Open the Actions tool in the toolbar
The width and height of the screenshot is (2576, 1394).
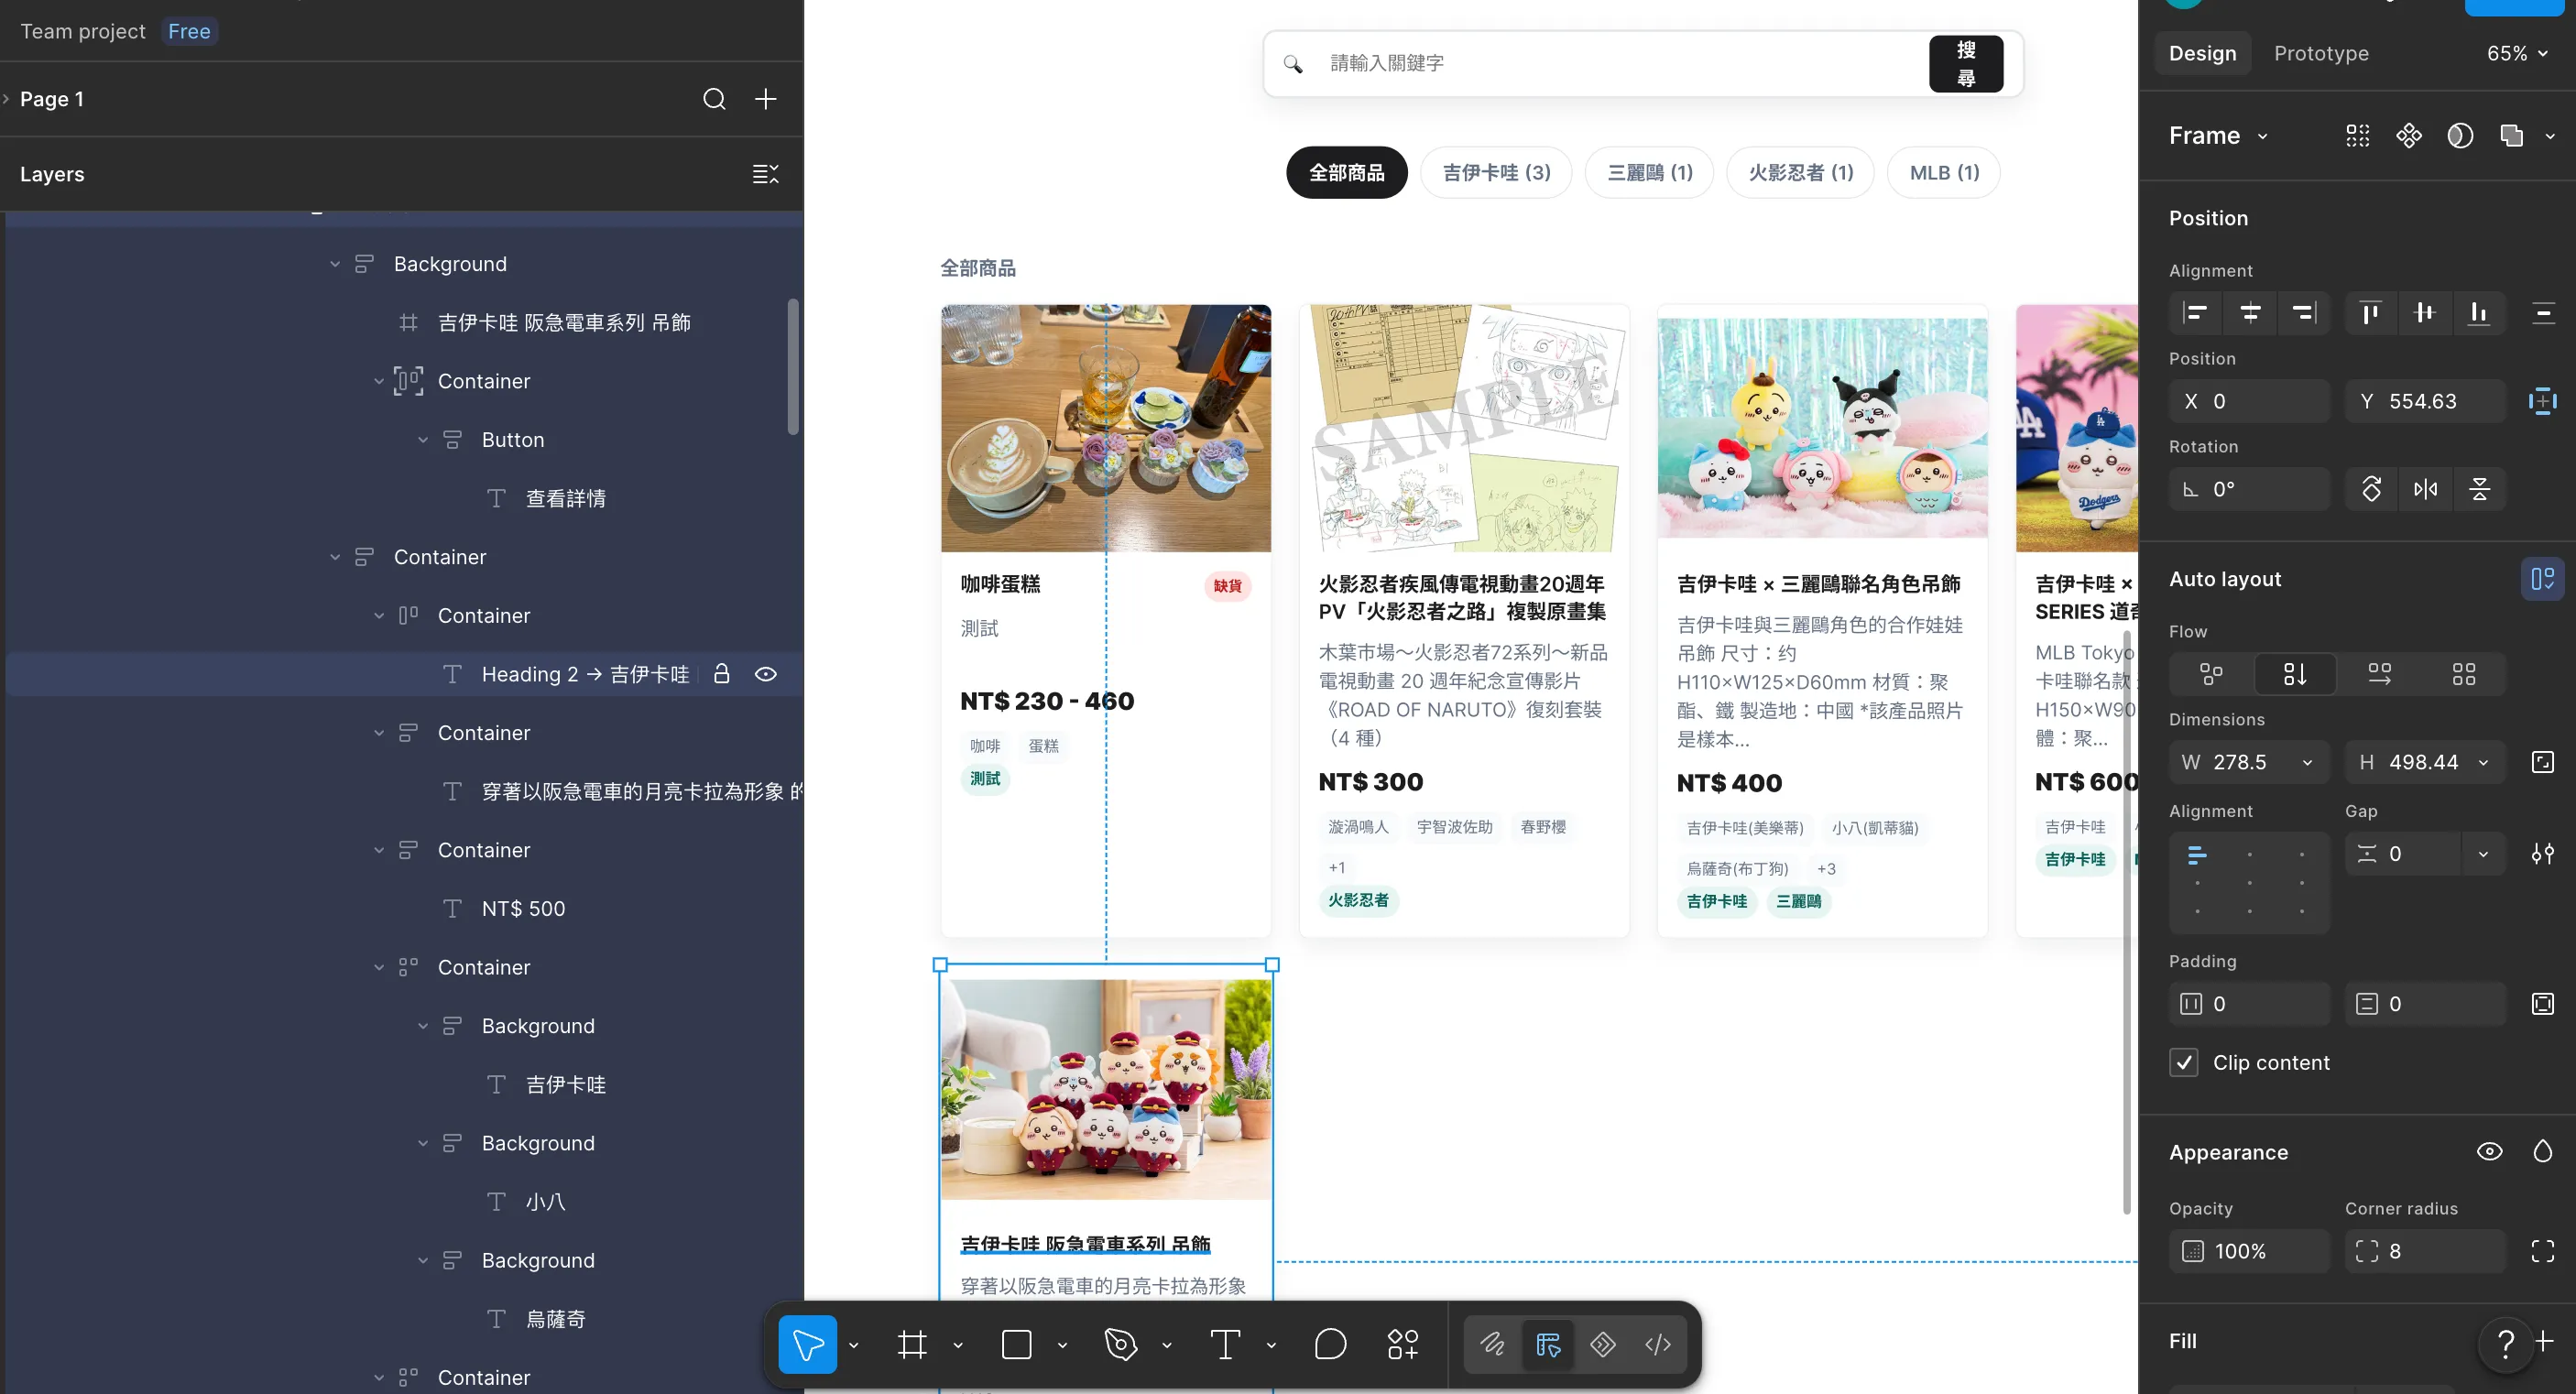[x=1402, y=1344]
